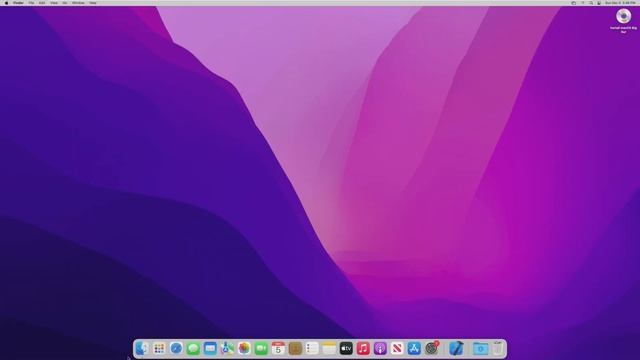Click the date and time in the menu bar

click(620, 3)
